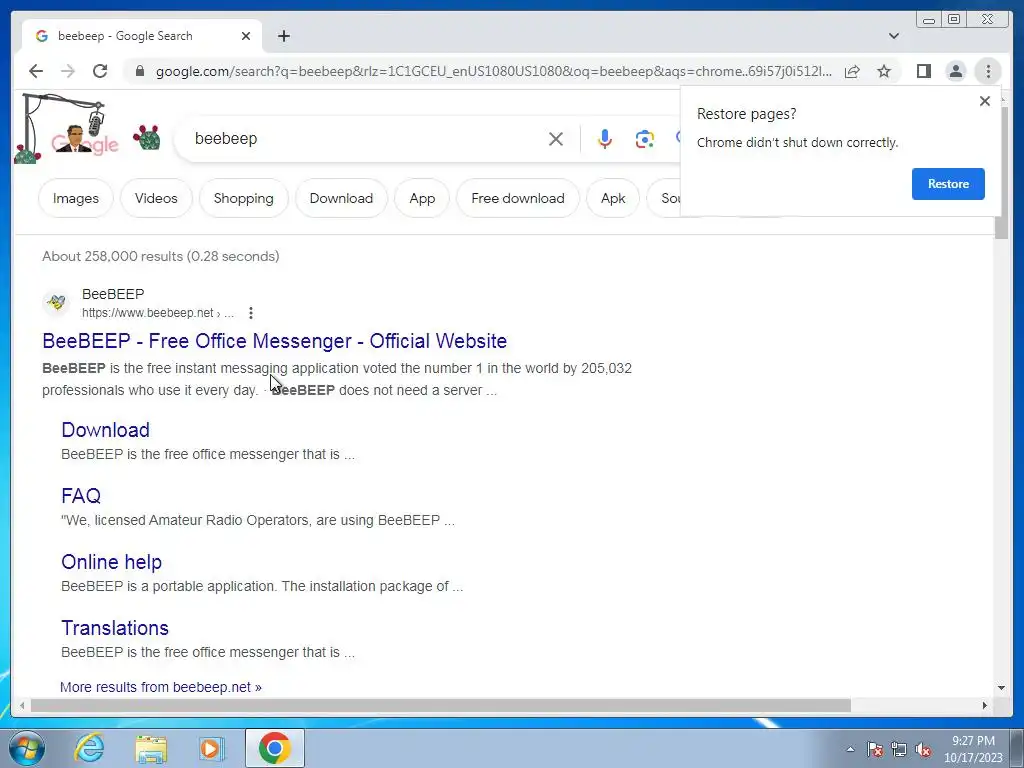Go back to the previous page
Image resolution: width=1024 pixels, height=768 pixels.
coord(36,71)
